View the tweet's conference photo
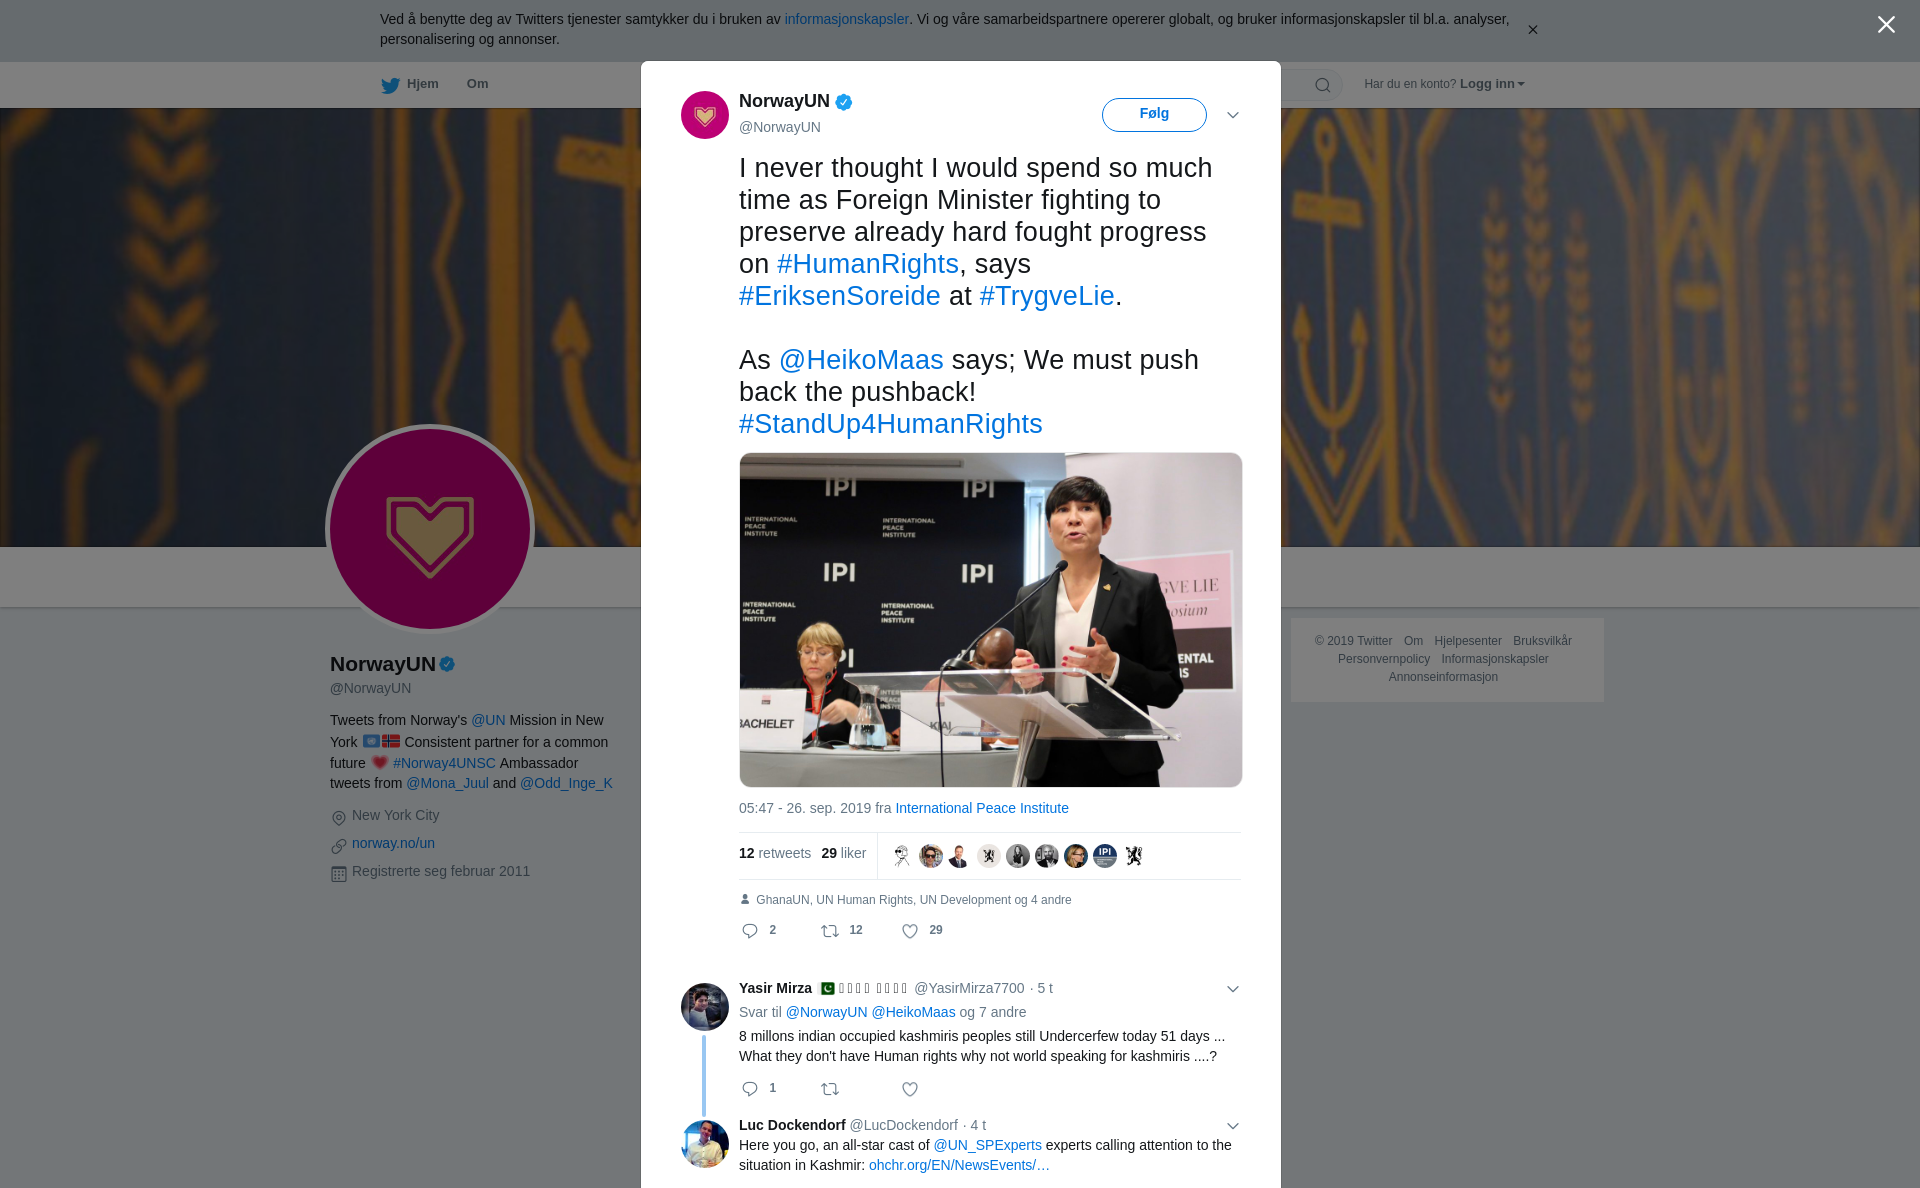1920x1188 pixels. tap(990, 620)
